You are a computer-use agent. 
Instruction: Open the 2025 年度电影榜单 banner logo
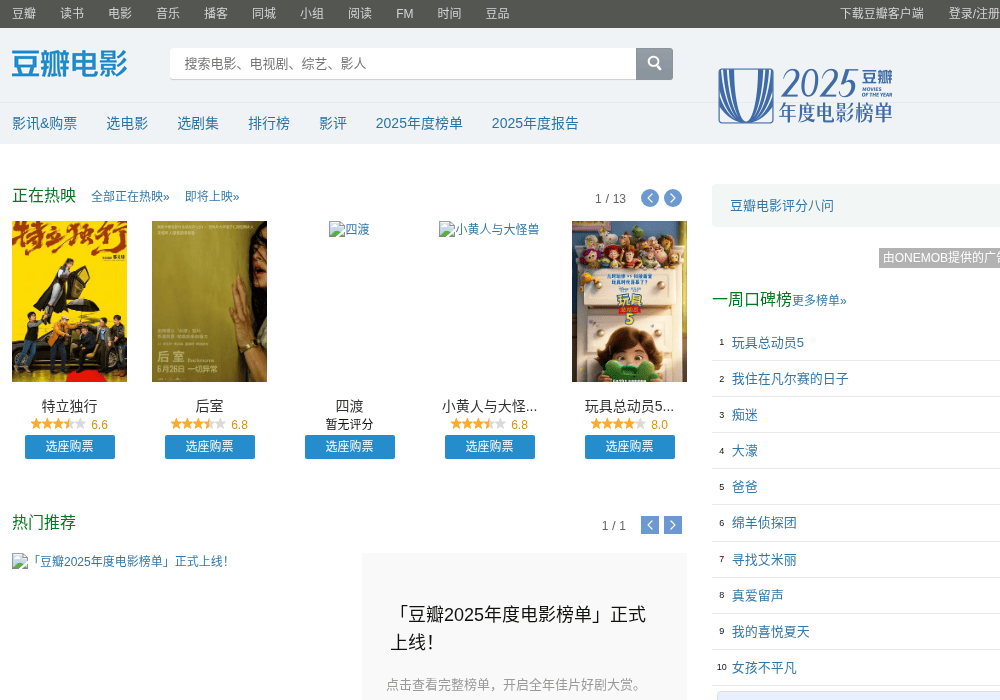pos(805,96)
